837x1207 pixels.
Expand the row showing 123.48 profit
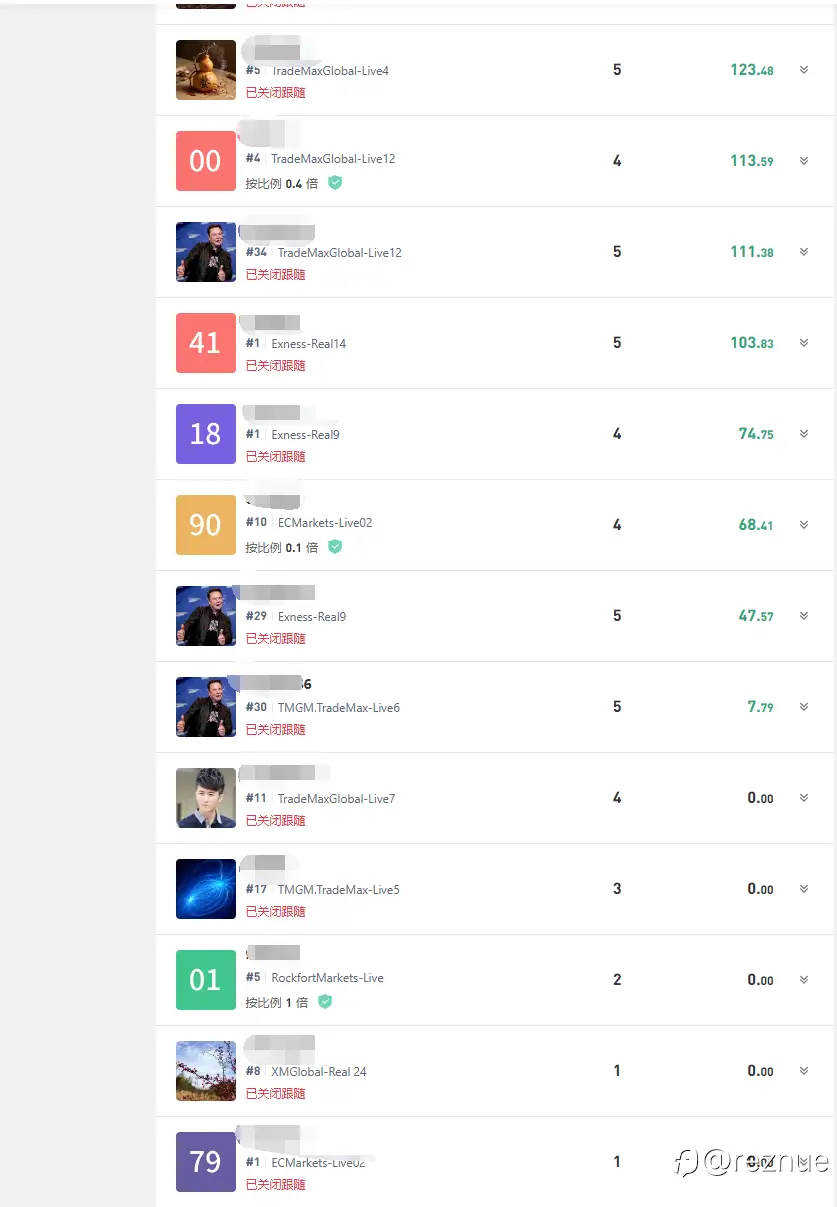pos(804,70)
